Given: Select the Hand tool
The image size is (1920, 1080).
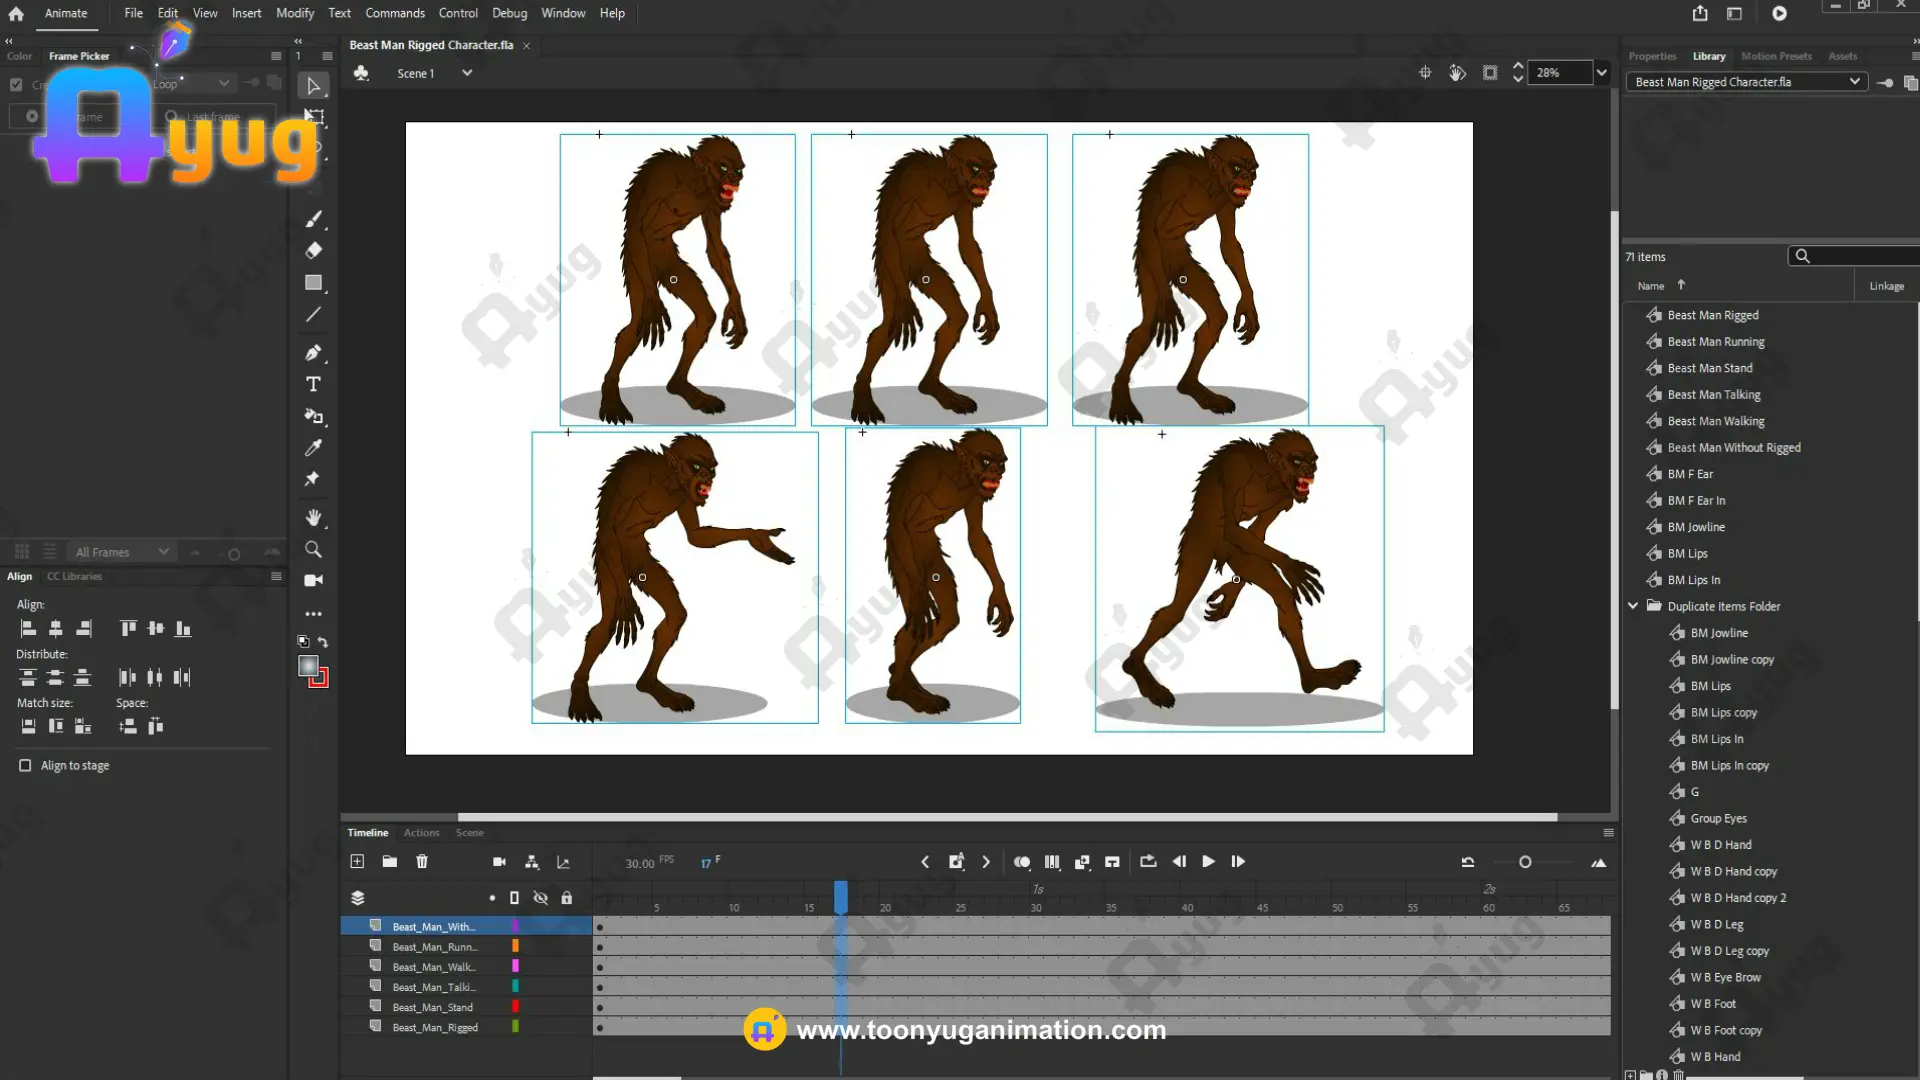Looking at the screenshot, I should [x=313, y=517].
